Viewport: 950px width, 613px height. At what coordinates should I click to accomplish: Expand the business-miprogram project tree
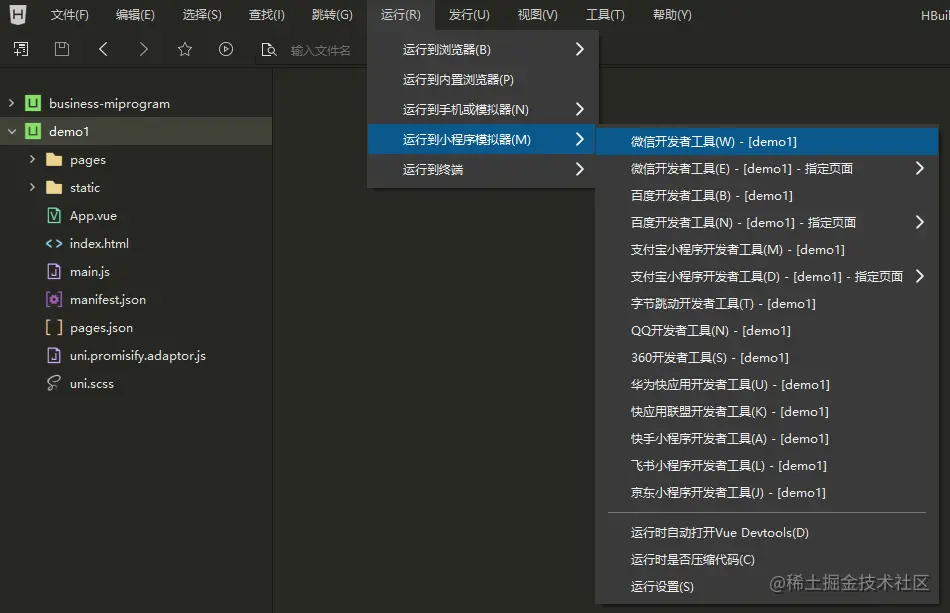coord(12,103)
